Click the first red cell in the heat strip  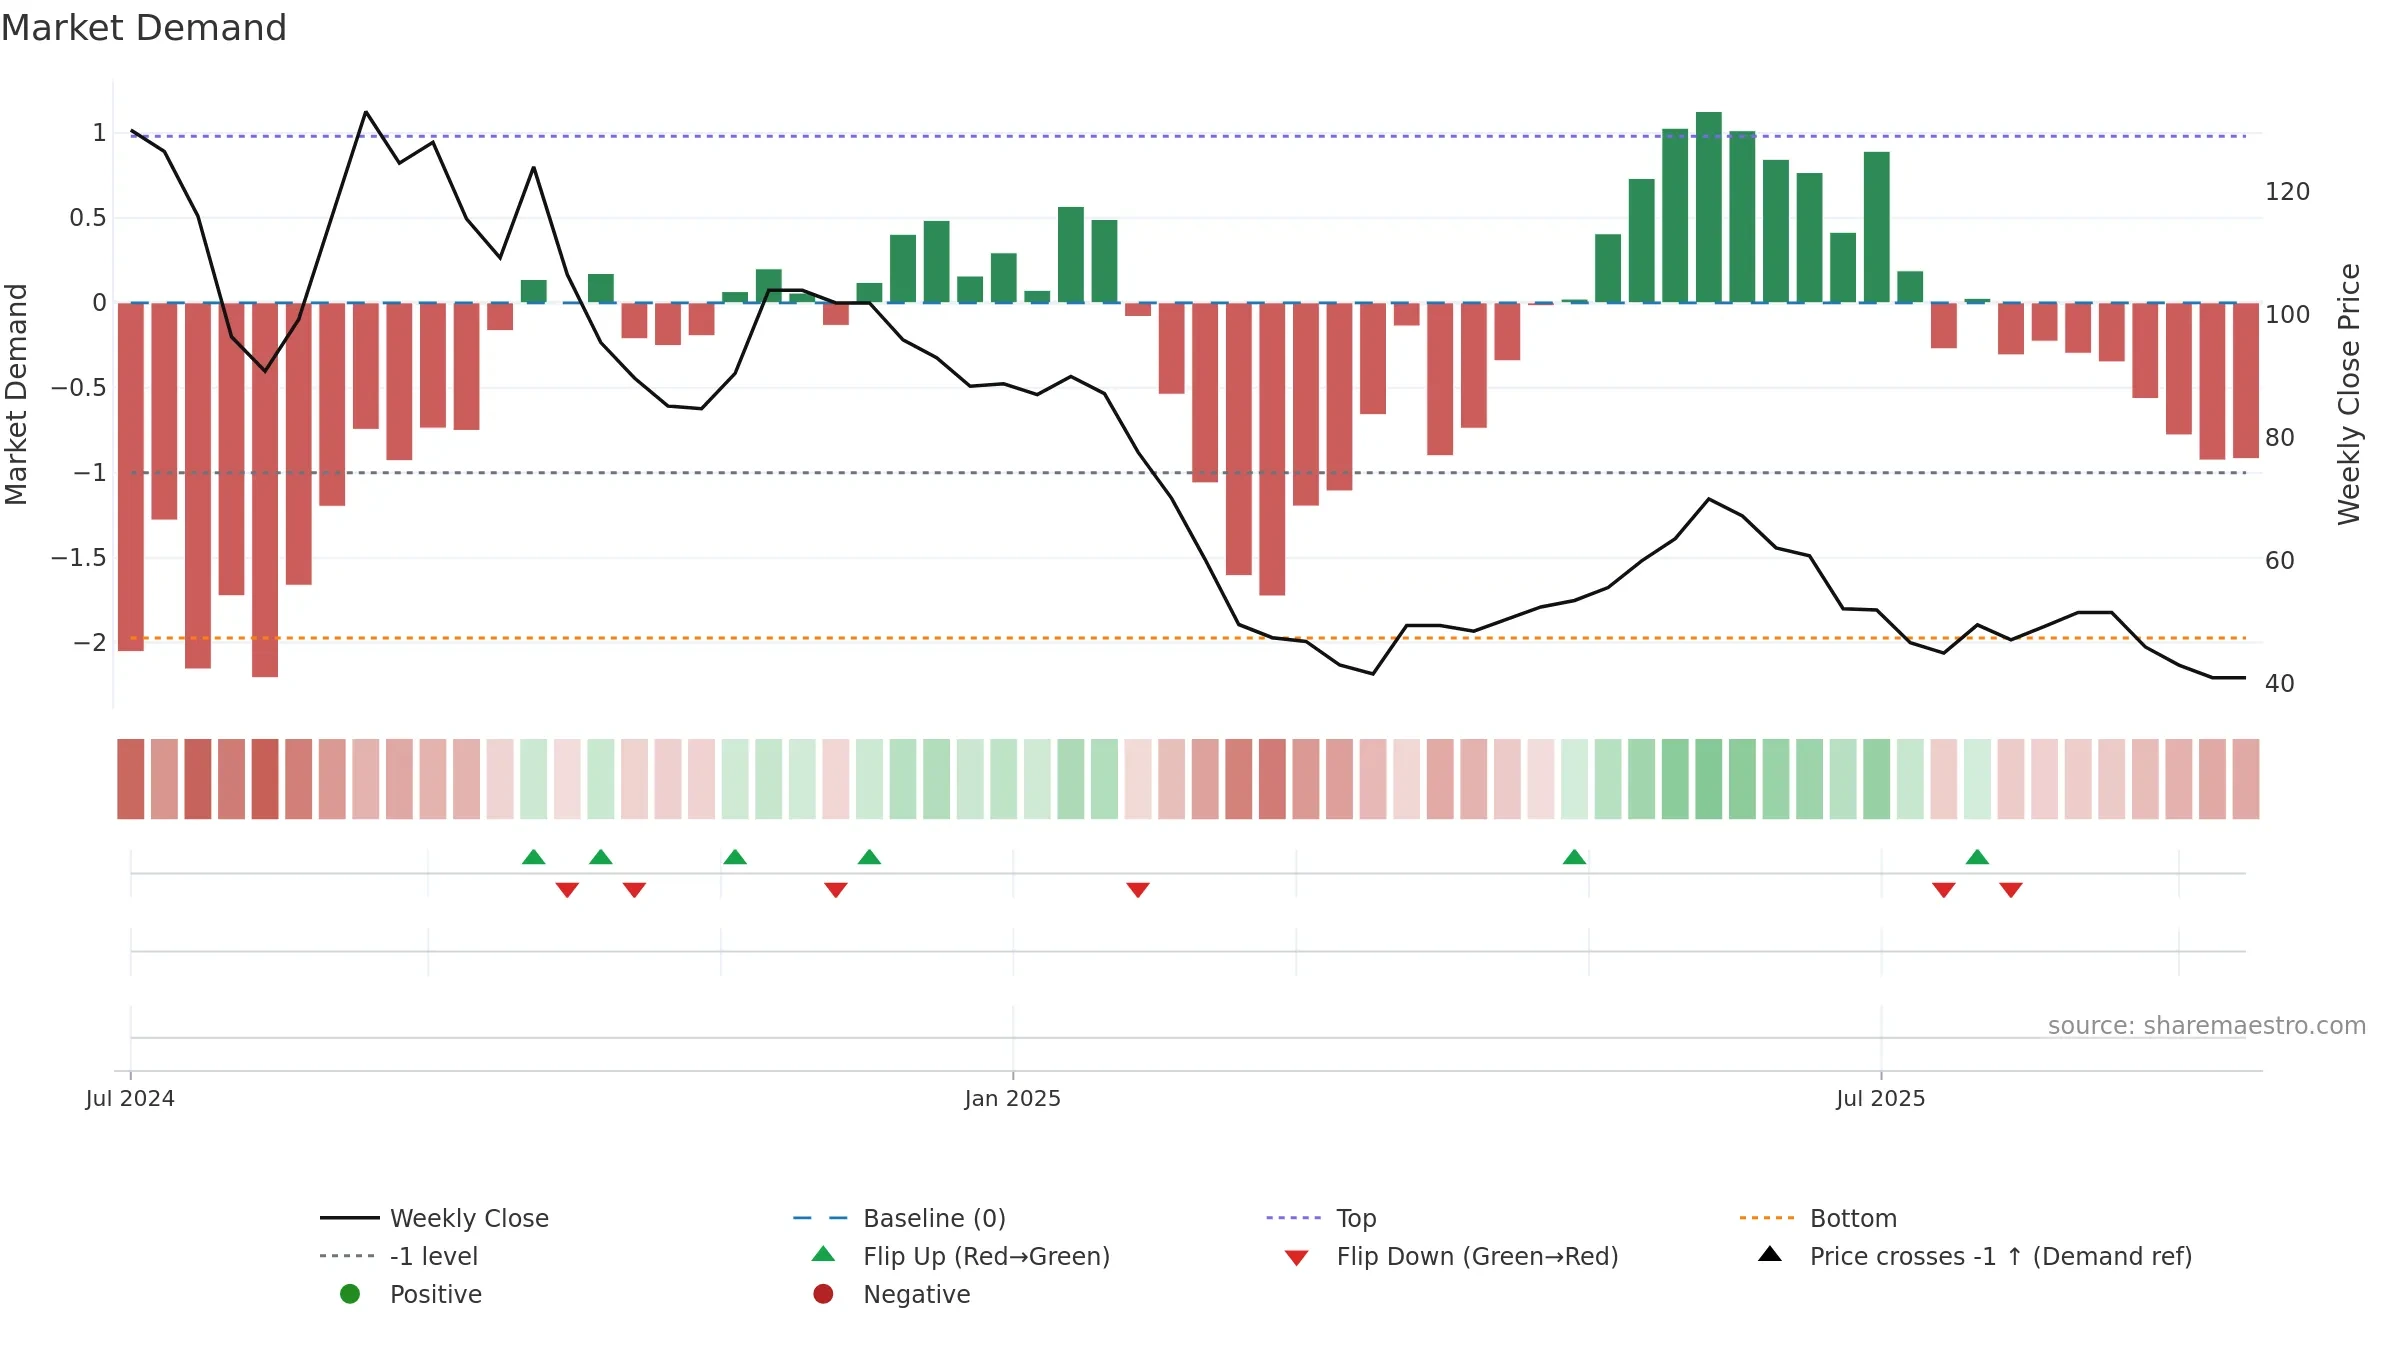click(130, 779)
